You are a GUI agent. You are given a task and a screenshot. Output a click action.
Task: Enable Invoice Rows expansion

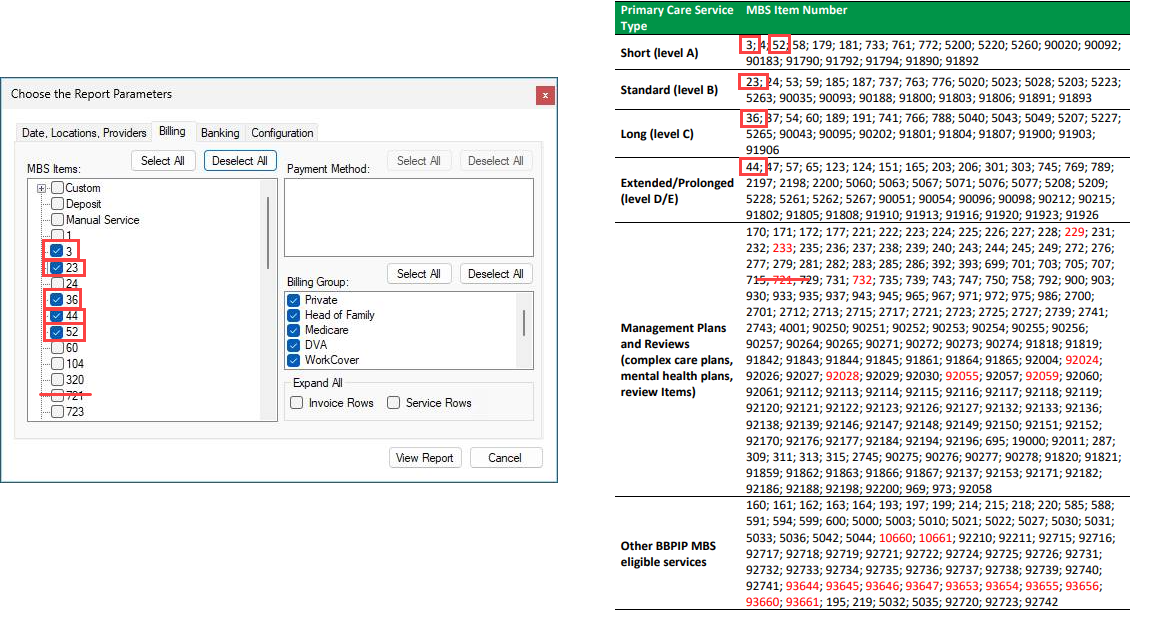pos(297,403)
